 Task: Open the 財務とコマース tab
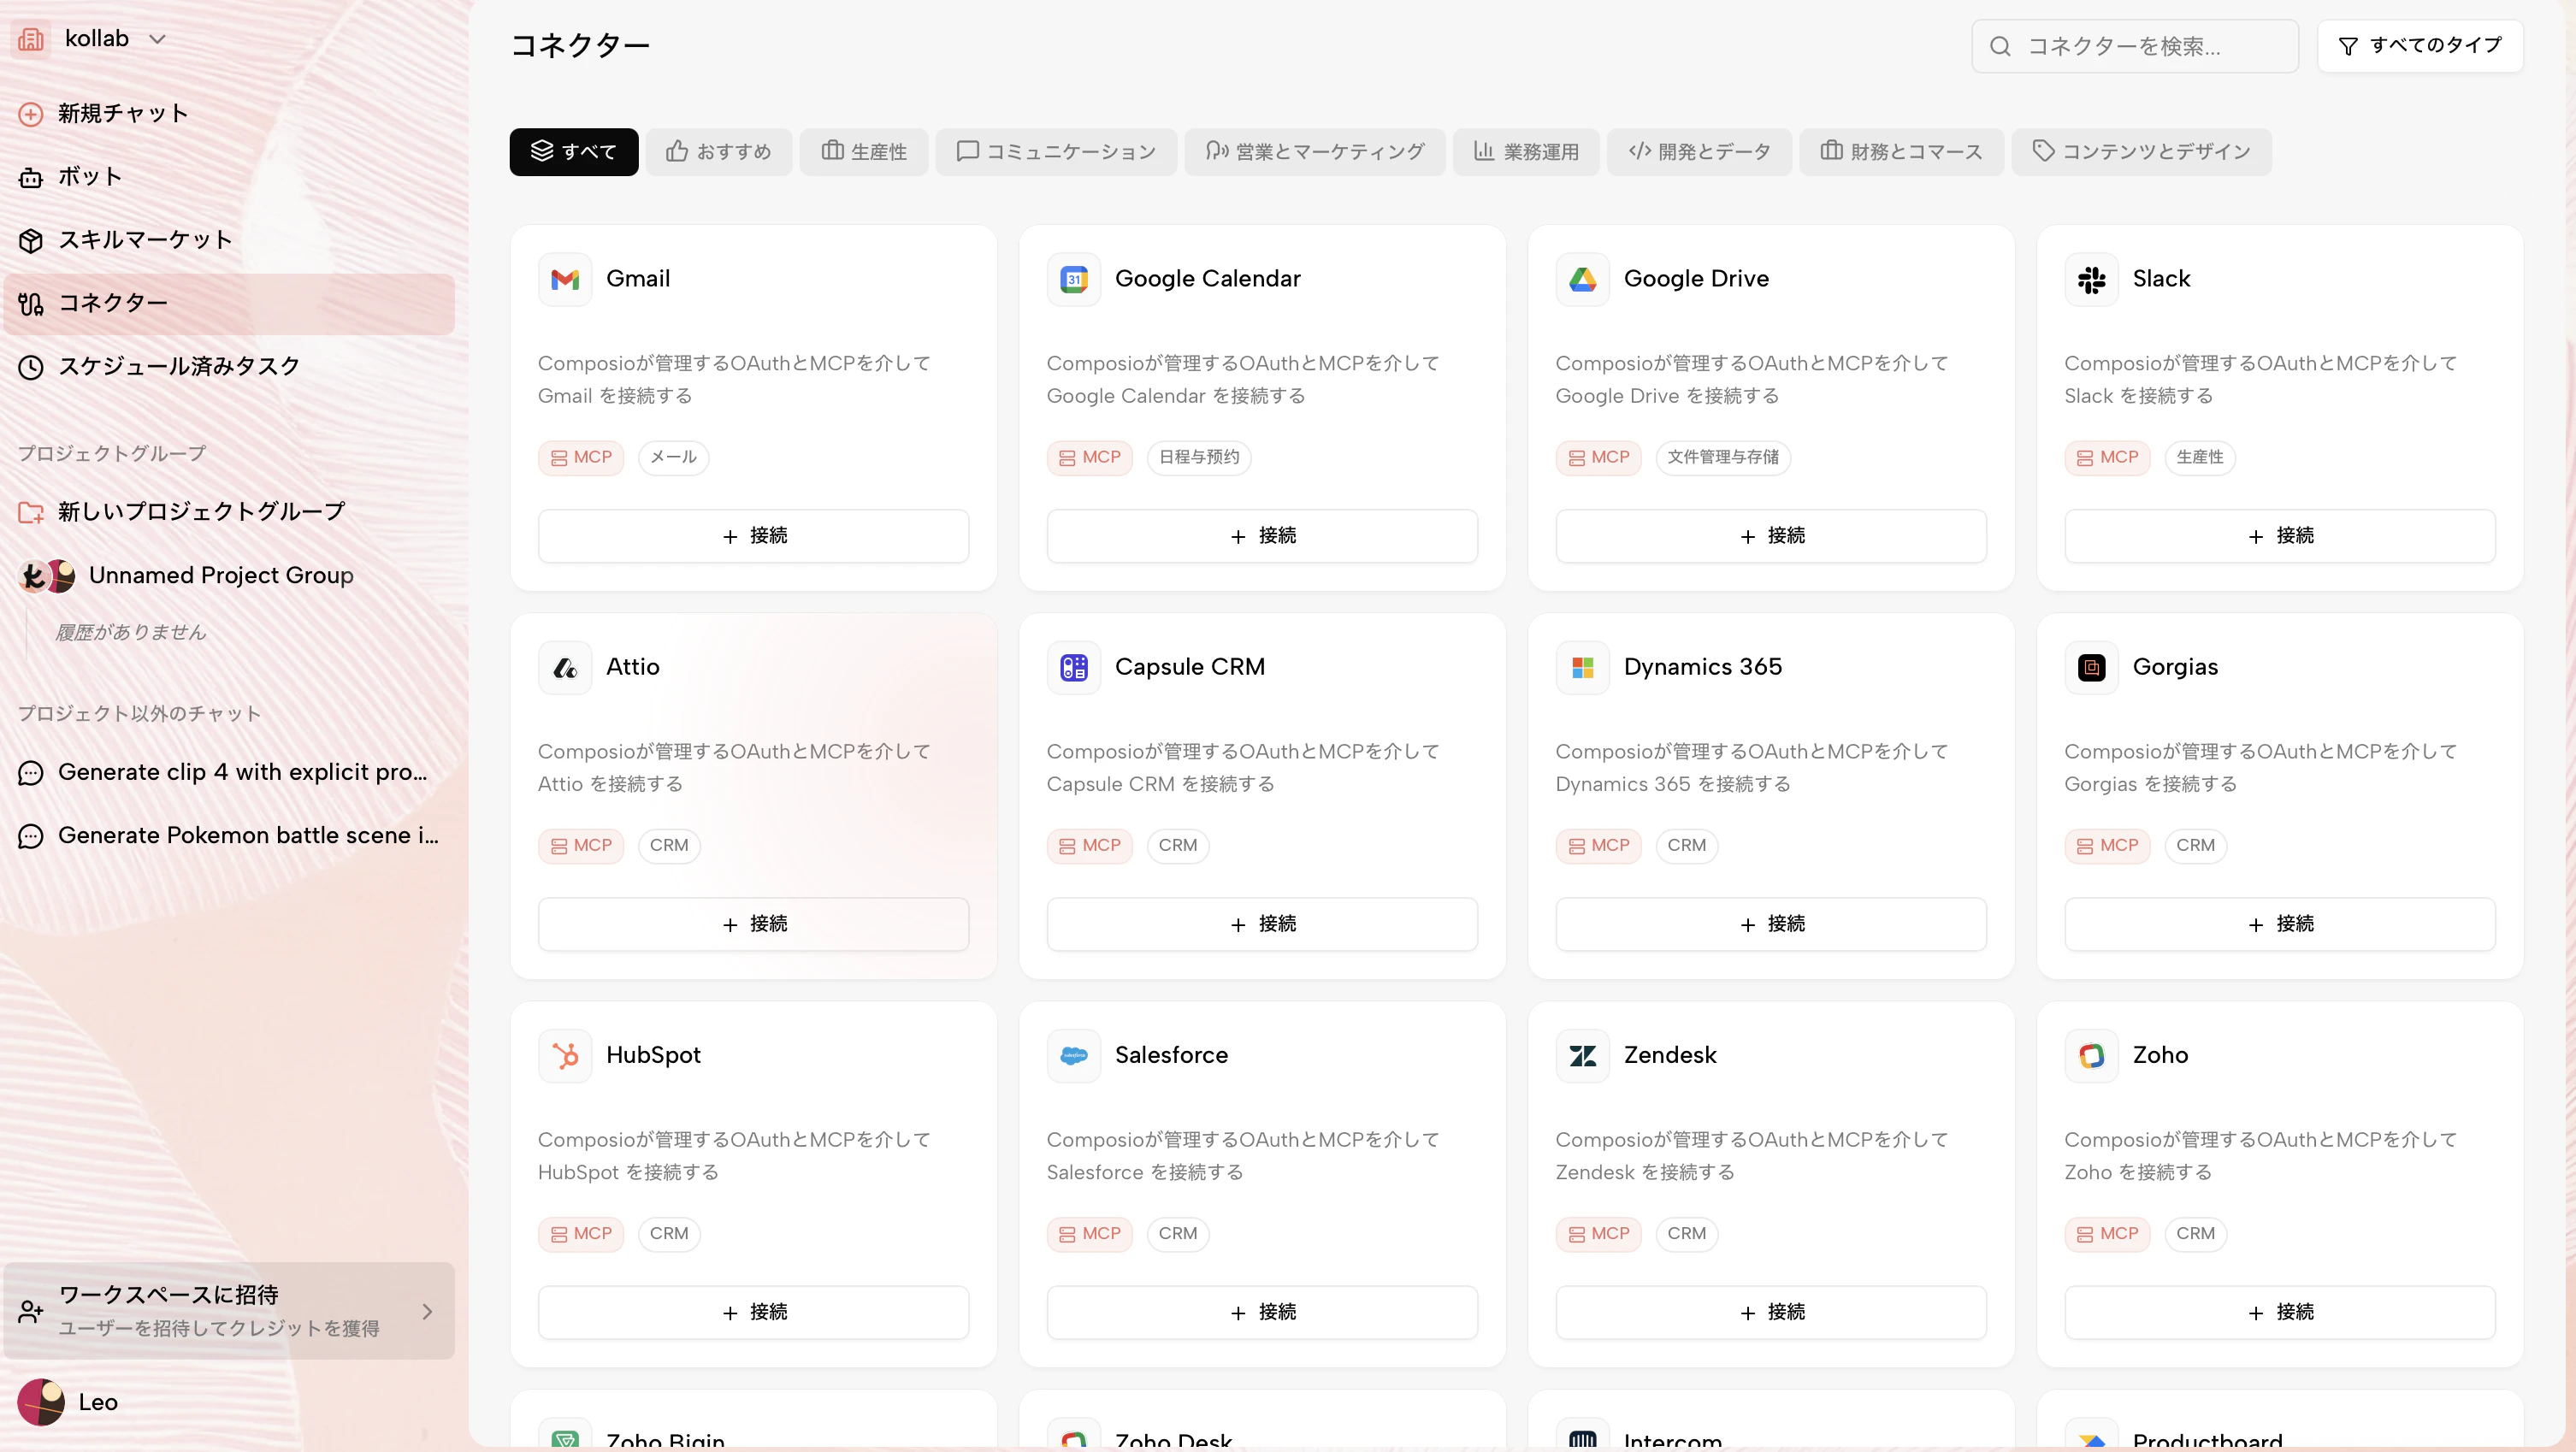click(1902, 152)
